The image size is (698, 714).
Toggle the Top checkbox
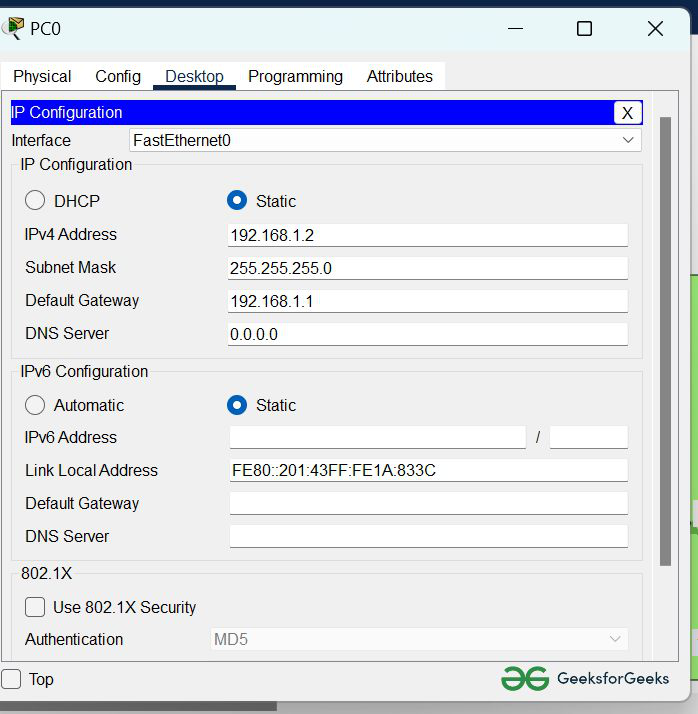[x=11, y=679]
